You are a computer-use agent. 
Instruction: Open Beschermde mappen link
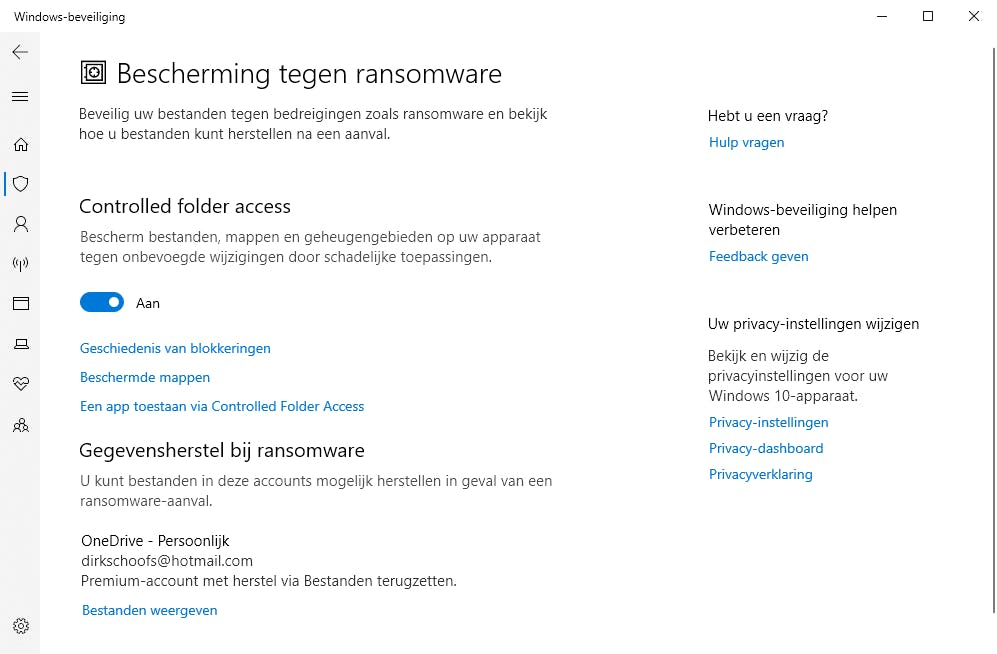[x=145, y=377]
